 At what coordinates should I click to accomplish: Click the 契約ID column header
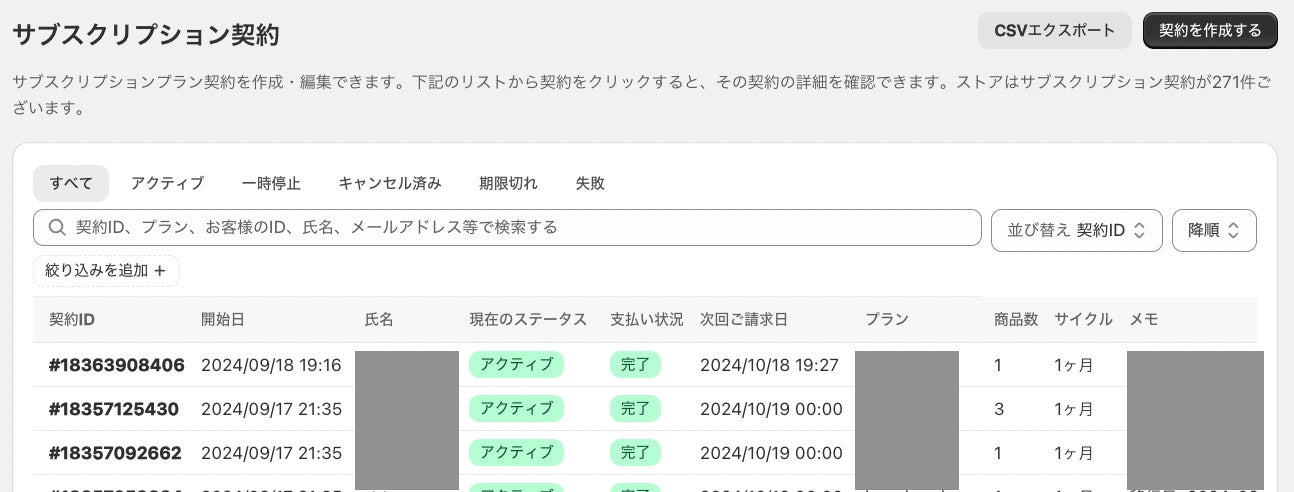[72, 320]
